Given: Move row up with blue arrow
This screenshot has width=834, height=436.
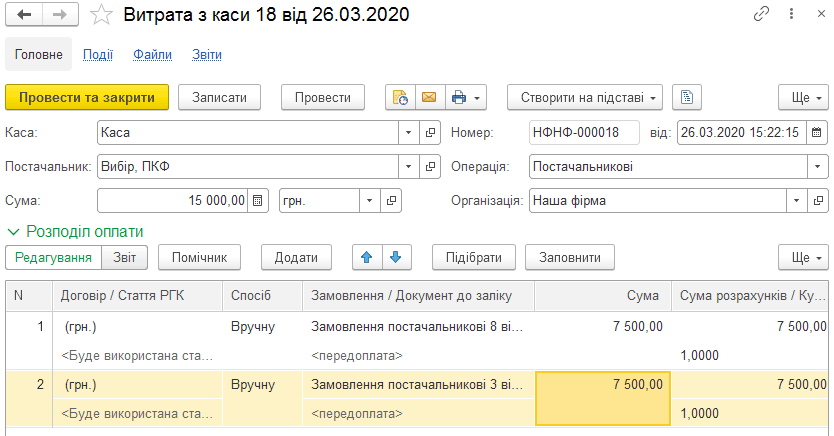Looking at the screenshot, I should click(x=367, y=257).
